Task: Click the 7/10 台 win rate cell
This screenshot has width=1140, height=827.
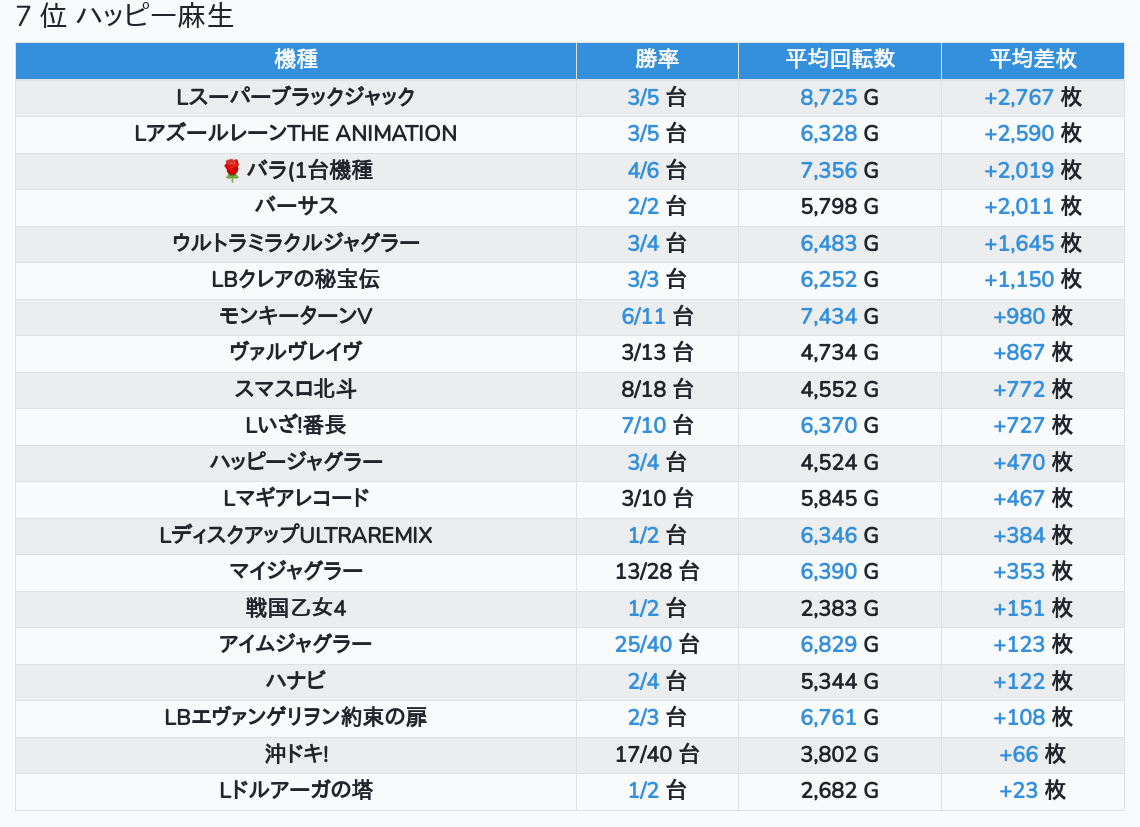Action: (657, 426)
